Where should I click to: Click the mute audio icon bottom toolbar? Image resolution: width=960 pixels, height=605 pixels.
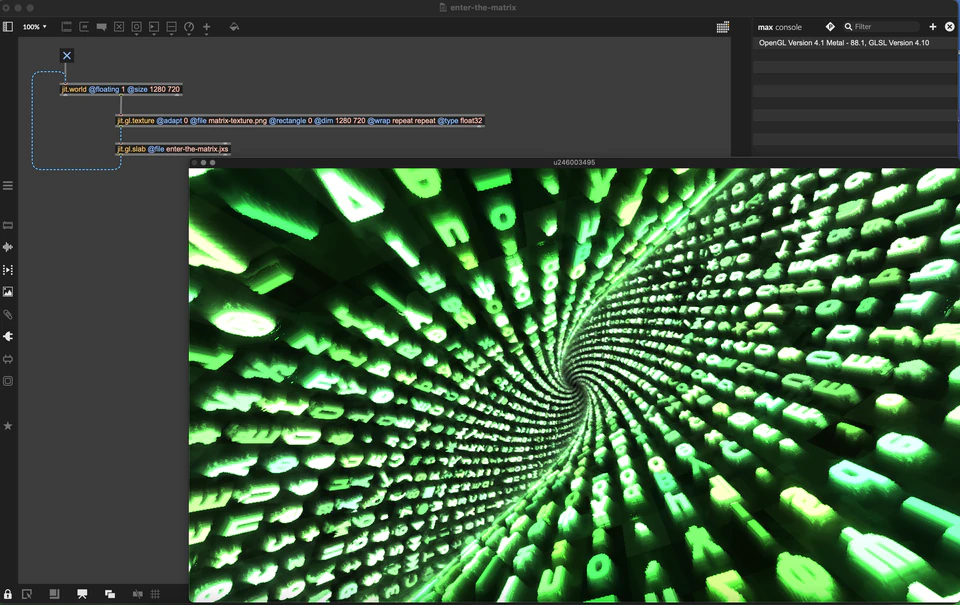pos(138,594)
